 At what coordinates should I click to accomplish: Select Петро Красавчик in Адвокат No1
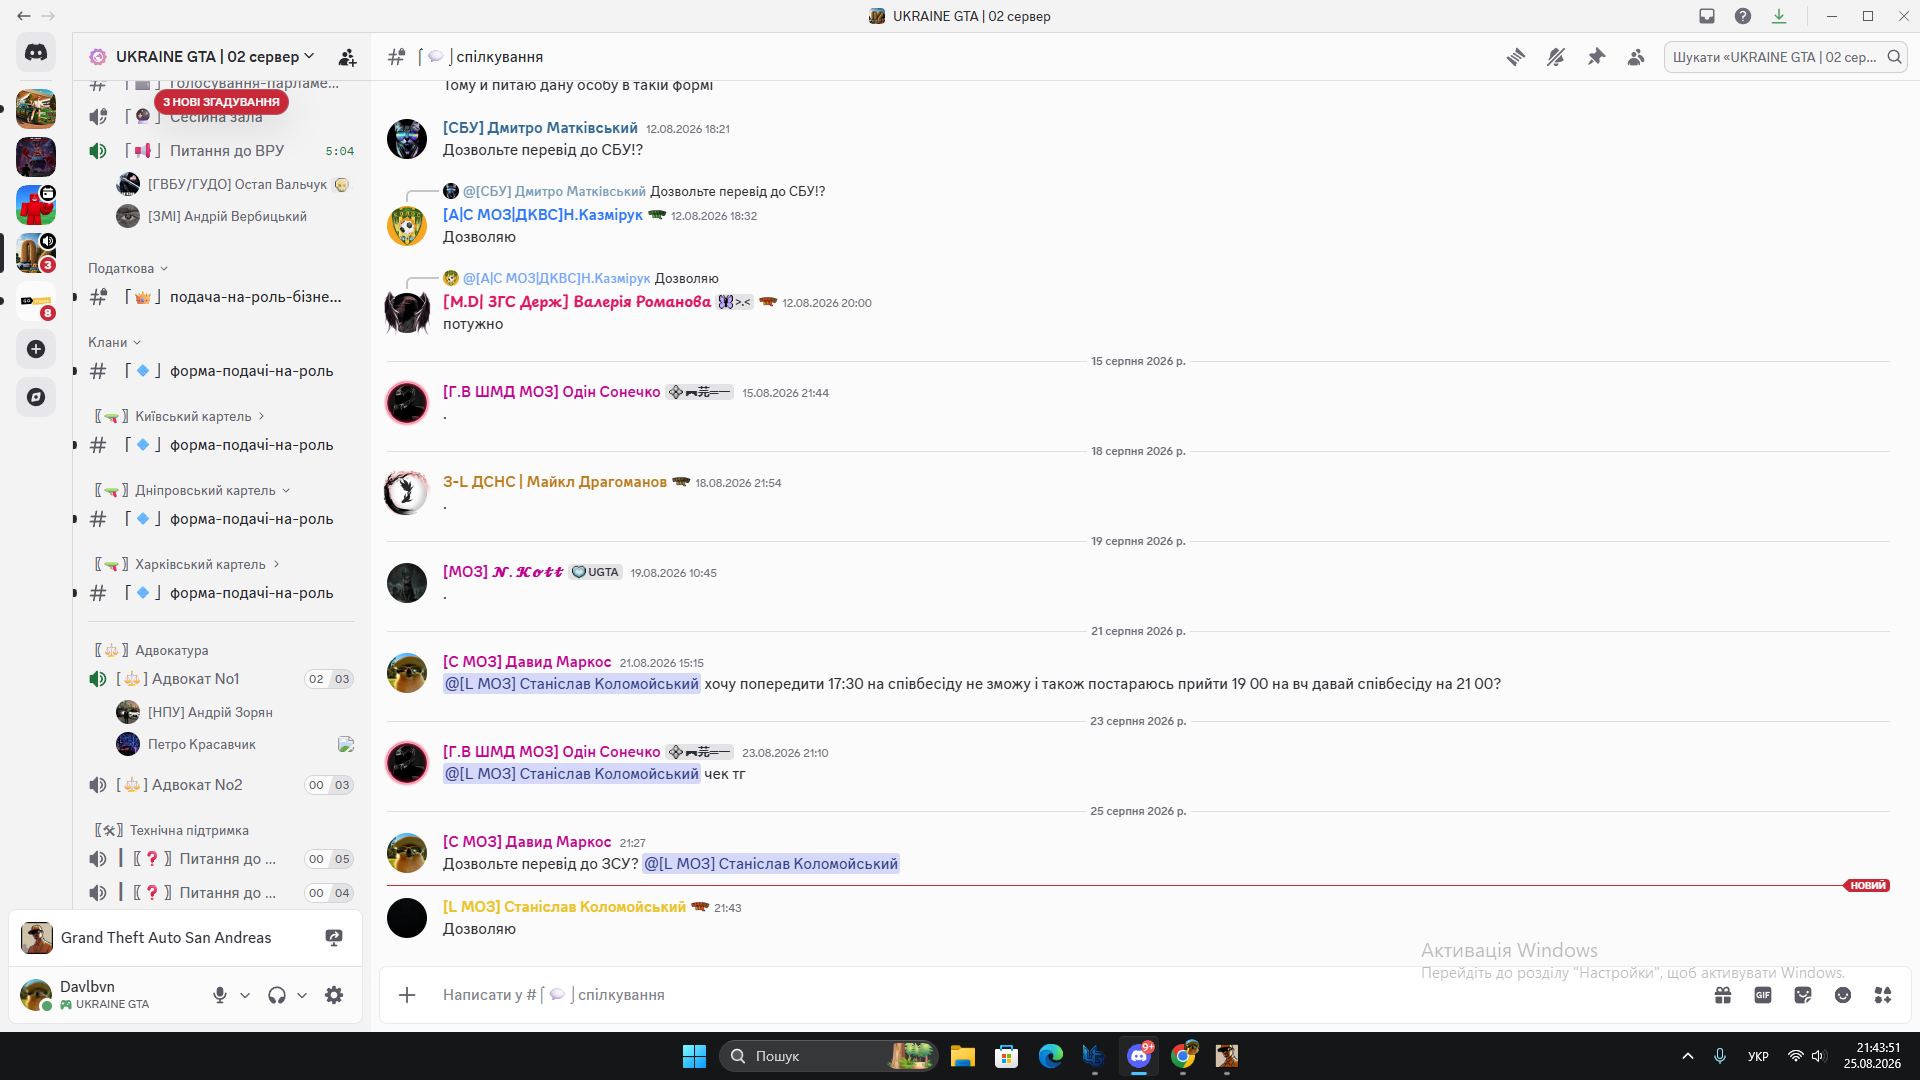(x=201, y=744)
